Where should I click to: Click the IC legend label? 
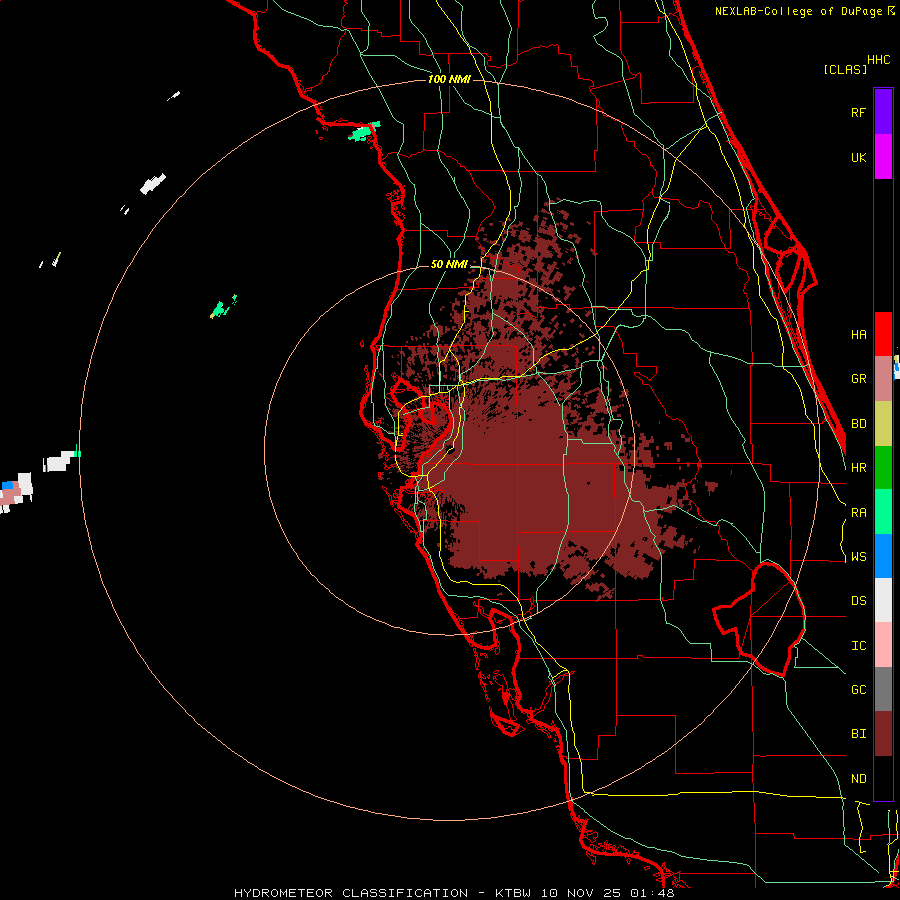coord(858,646)
